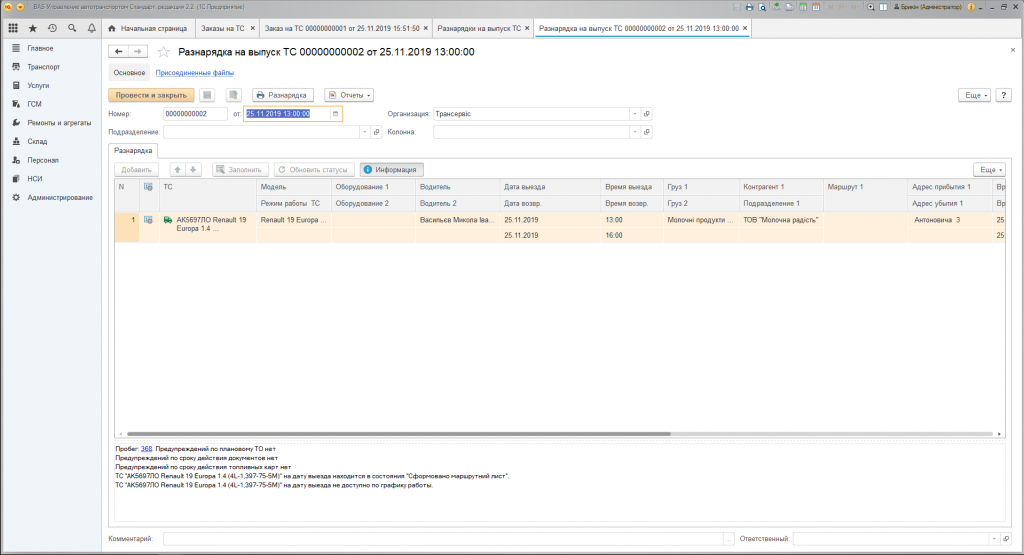The image size is (1024, 555).
Task: Move table row up arrow
Action: [177, 170]
